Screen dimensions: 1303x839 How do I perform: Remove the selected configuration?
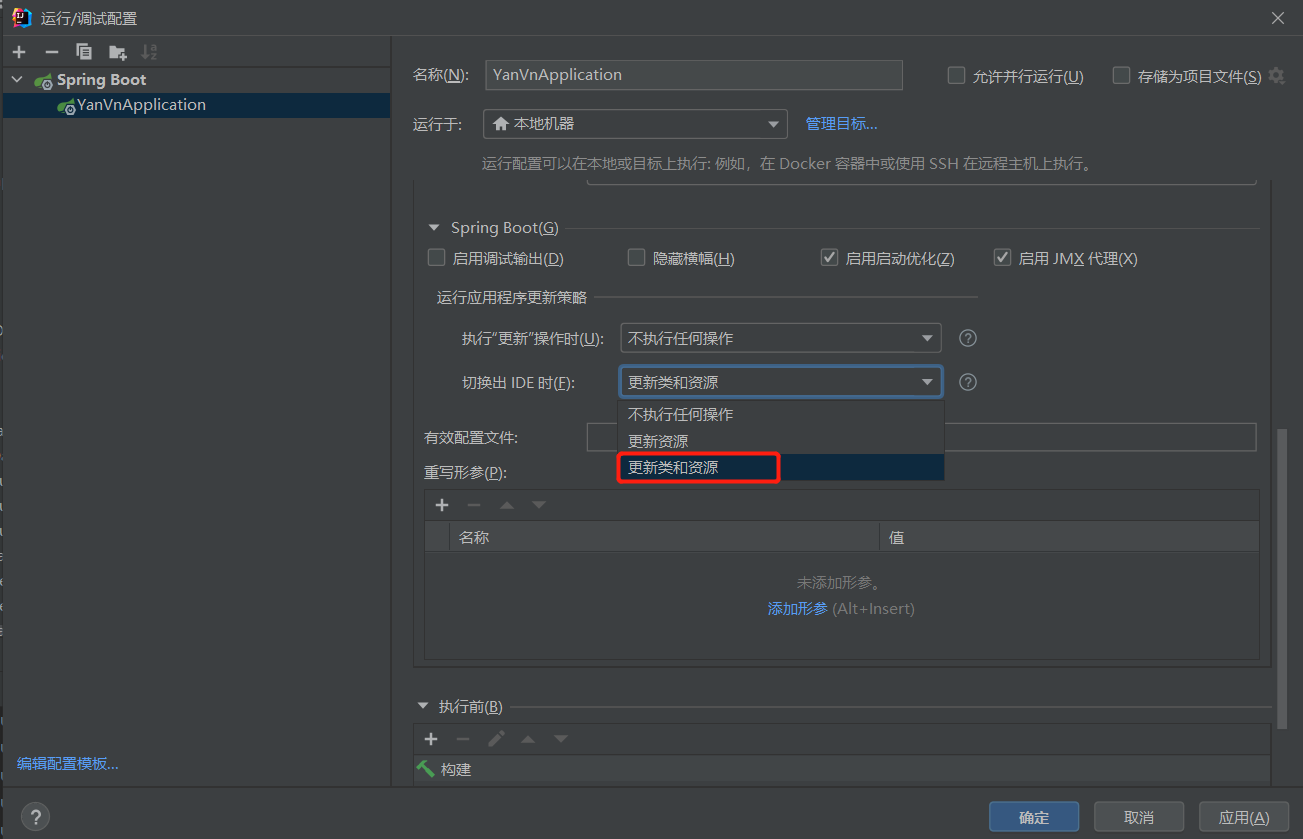pos(50,51)
